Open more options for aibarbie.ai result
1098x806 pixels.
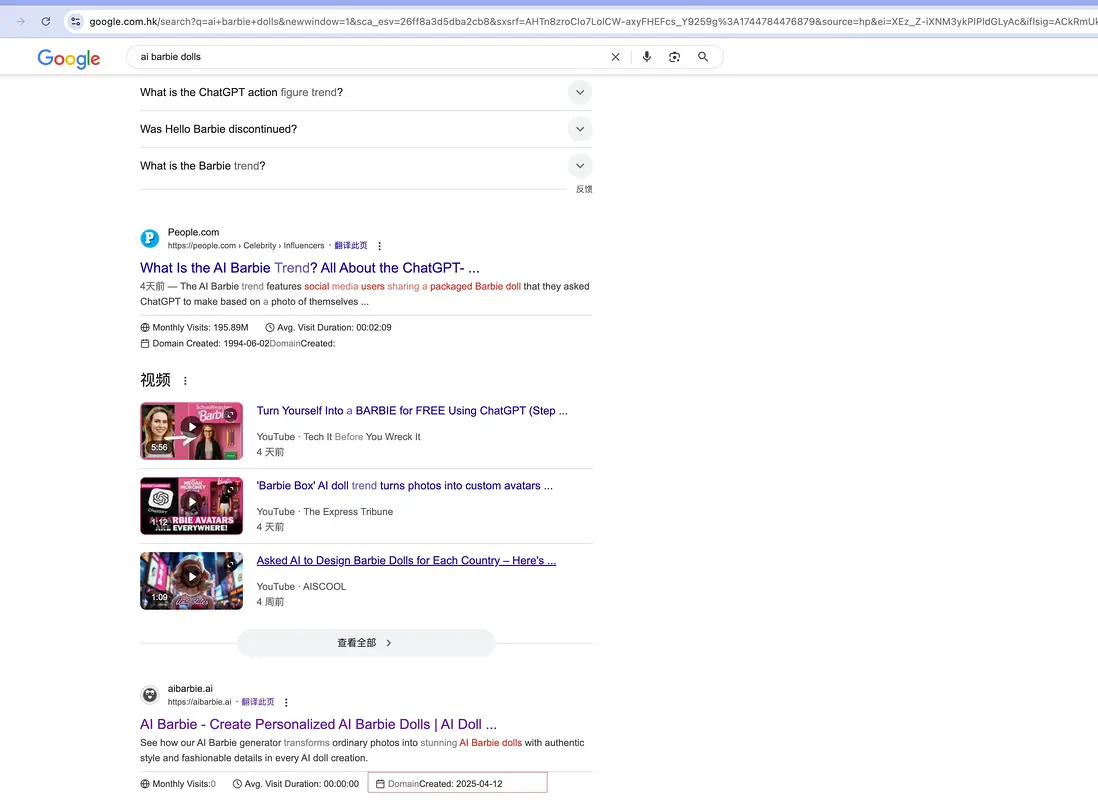click(x=286, y=702)
